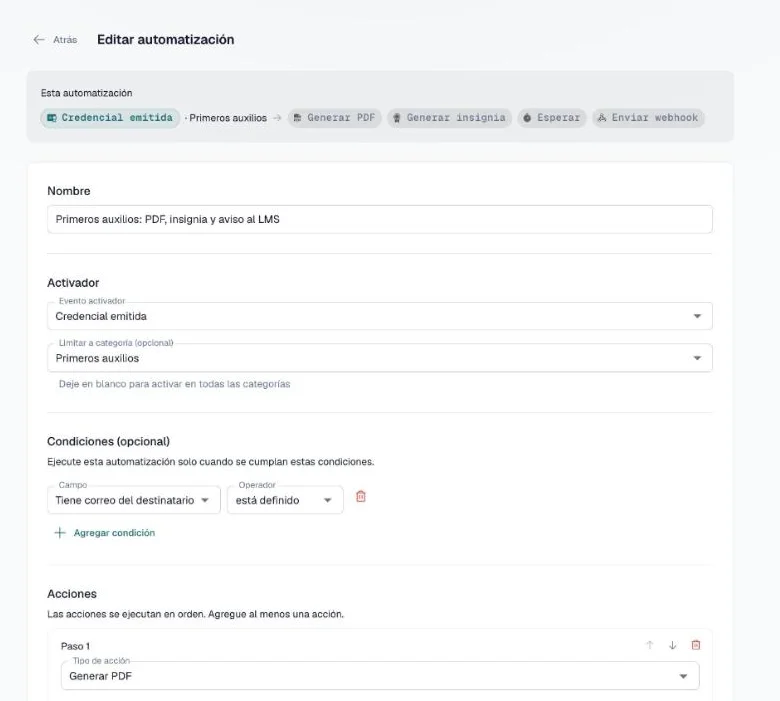Click the Editar automatización heading
Image resolution: width=780 pixels, height=701 pixels.
click(x=166, y=40)
